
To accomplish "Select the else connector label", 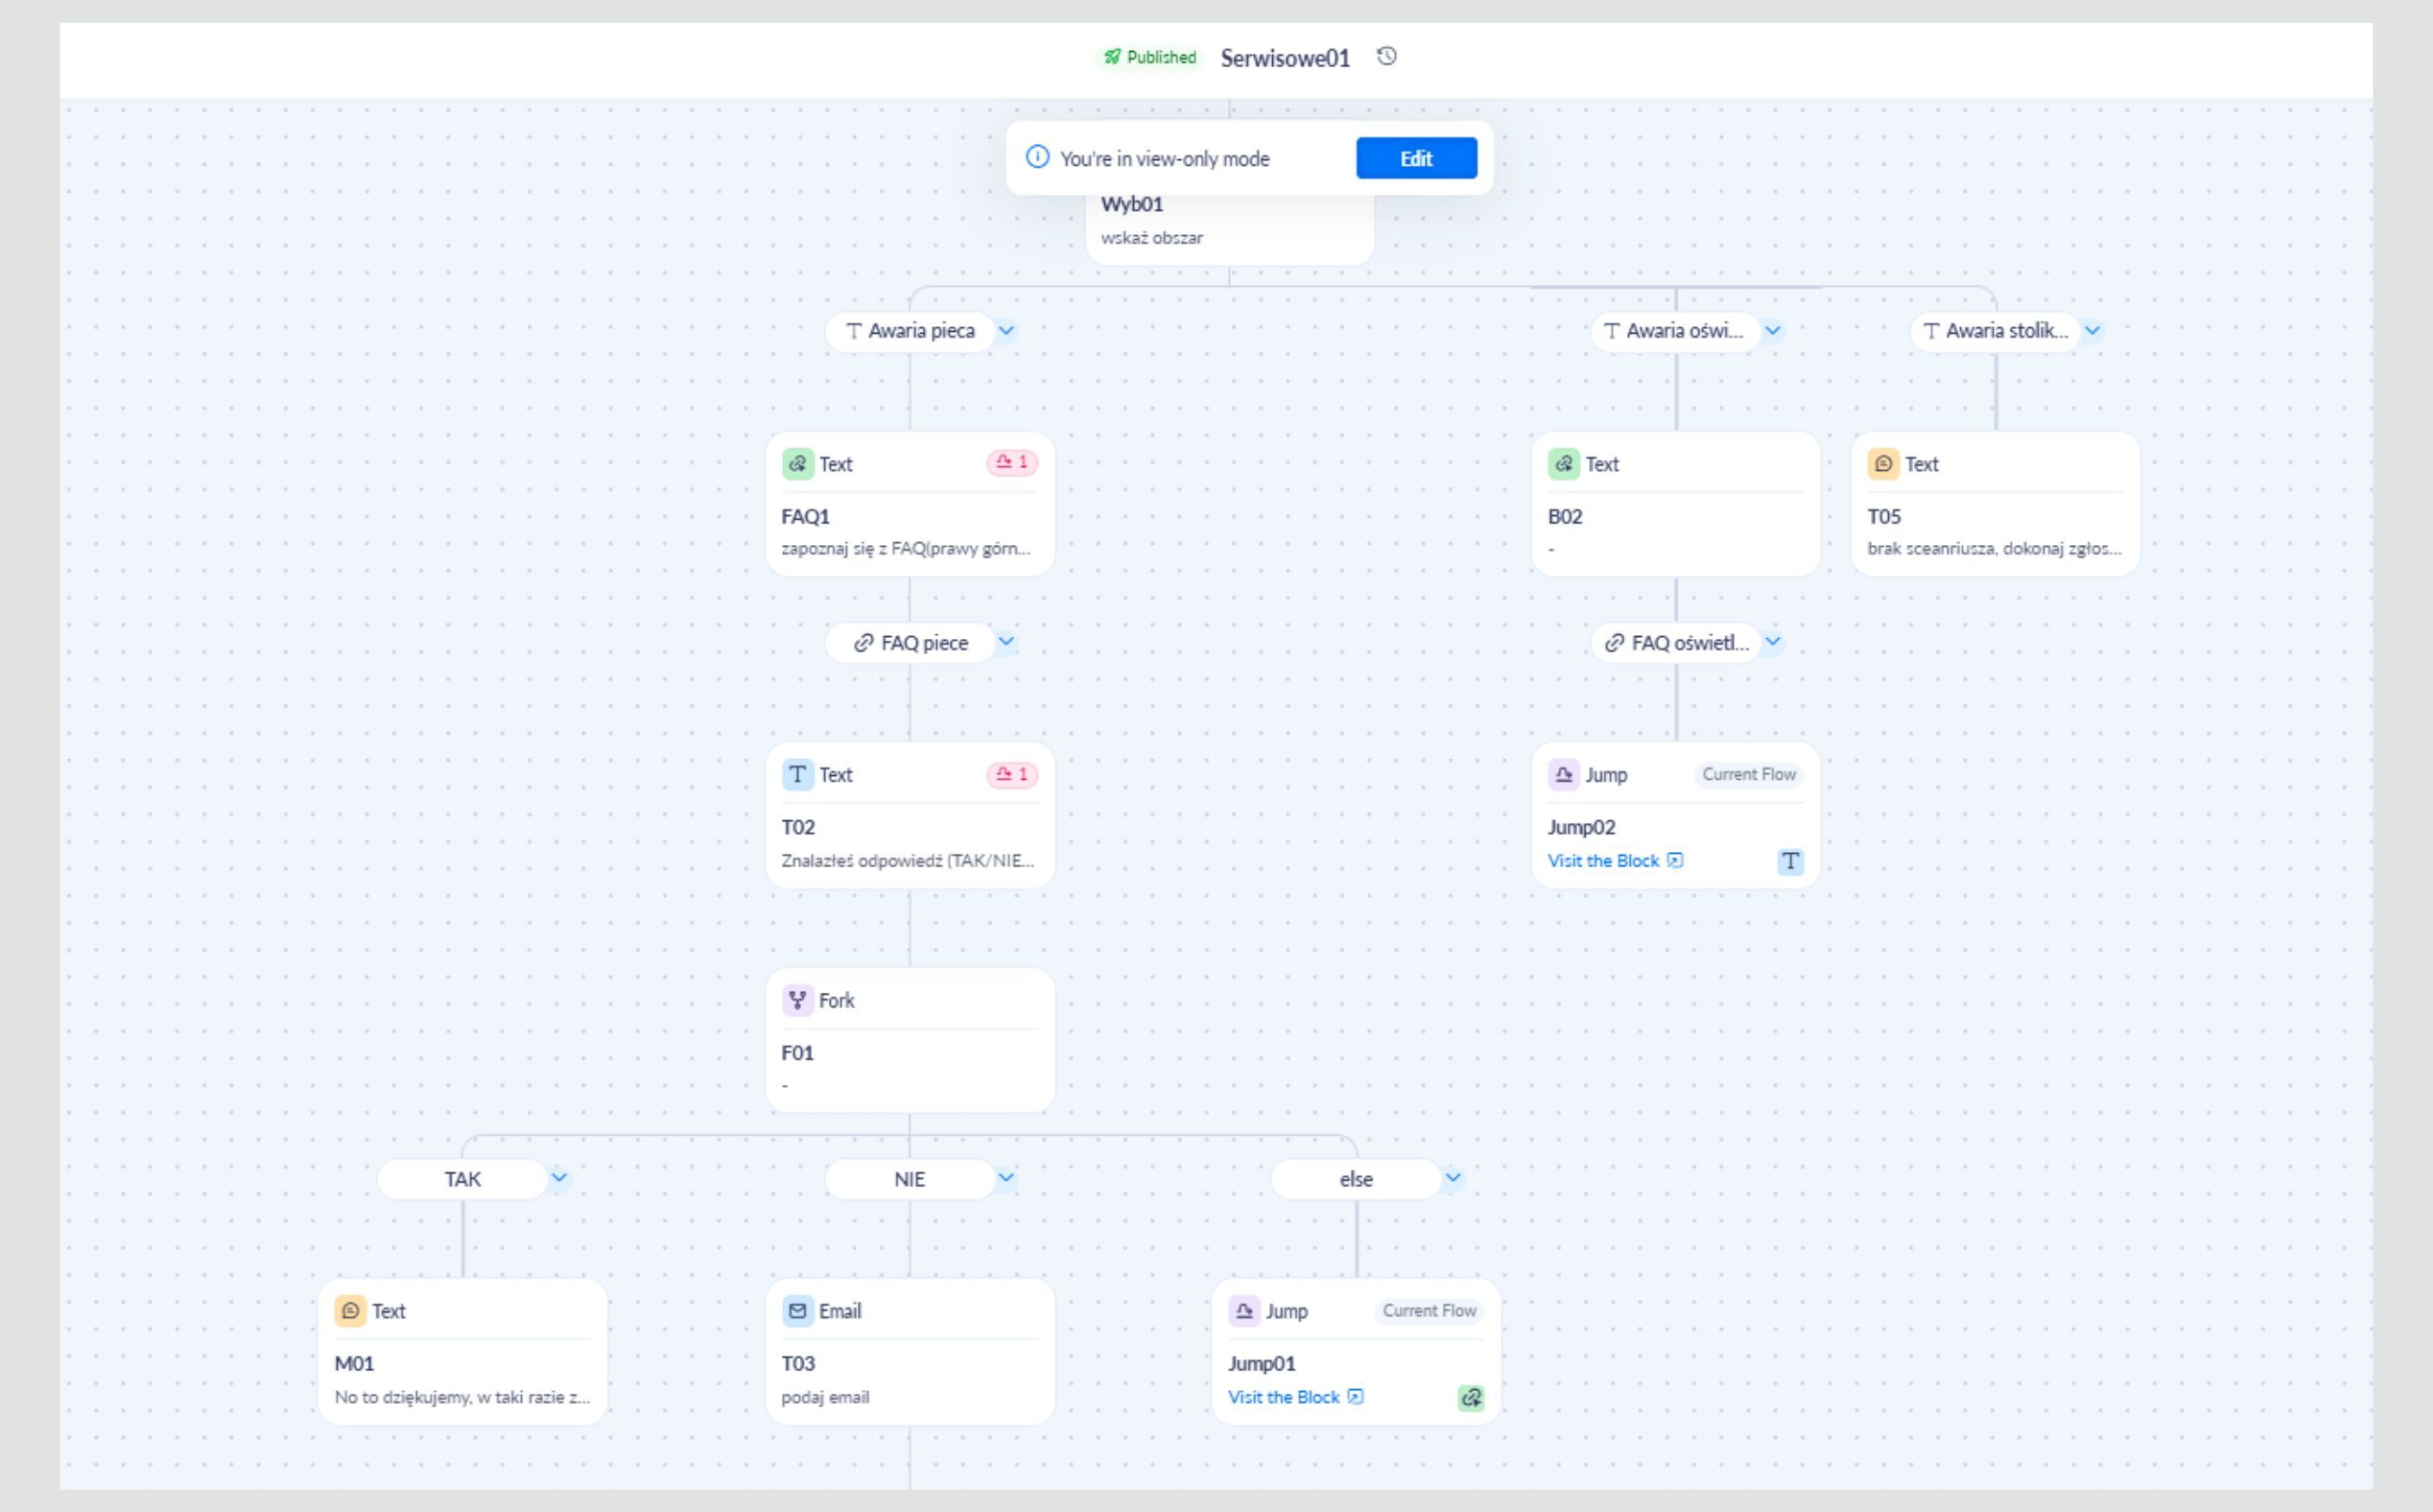I will (x=1356, y=1179).
